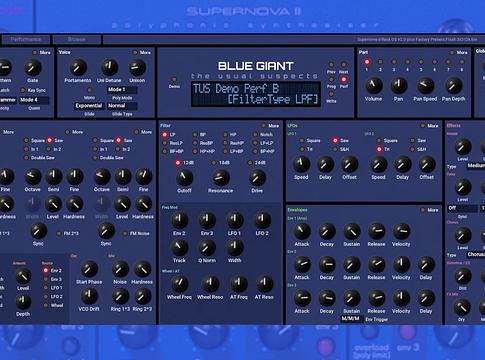The height and width of the screenshot is (360, 485).
Task: Select the ResLP filter type
Action: click(165, 143)
